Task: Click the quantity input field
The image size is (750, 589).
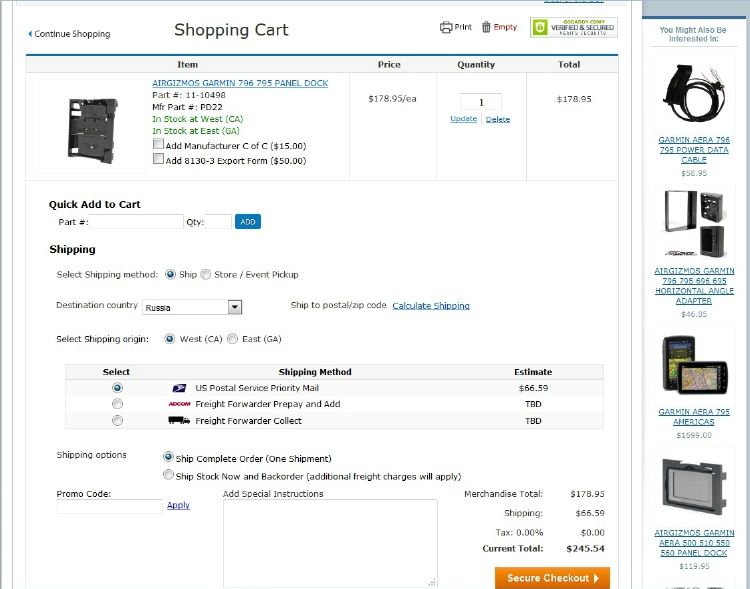Action: pos(481,102)
